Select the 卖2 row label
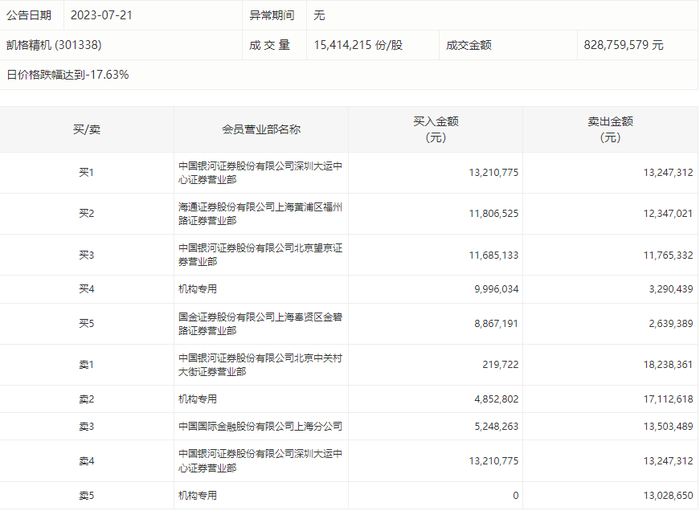The image size is (700, 511). coord(87,399)
